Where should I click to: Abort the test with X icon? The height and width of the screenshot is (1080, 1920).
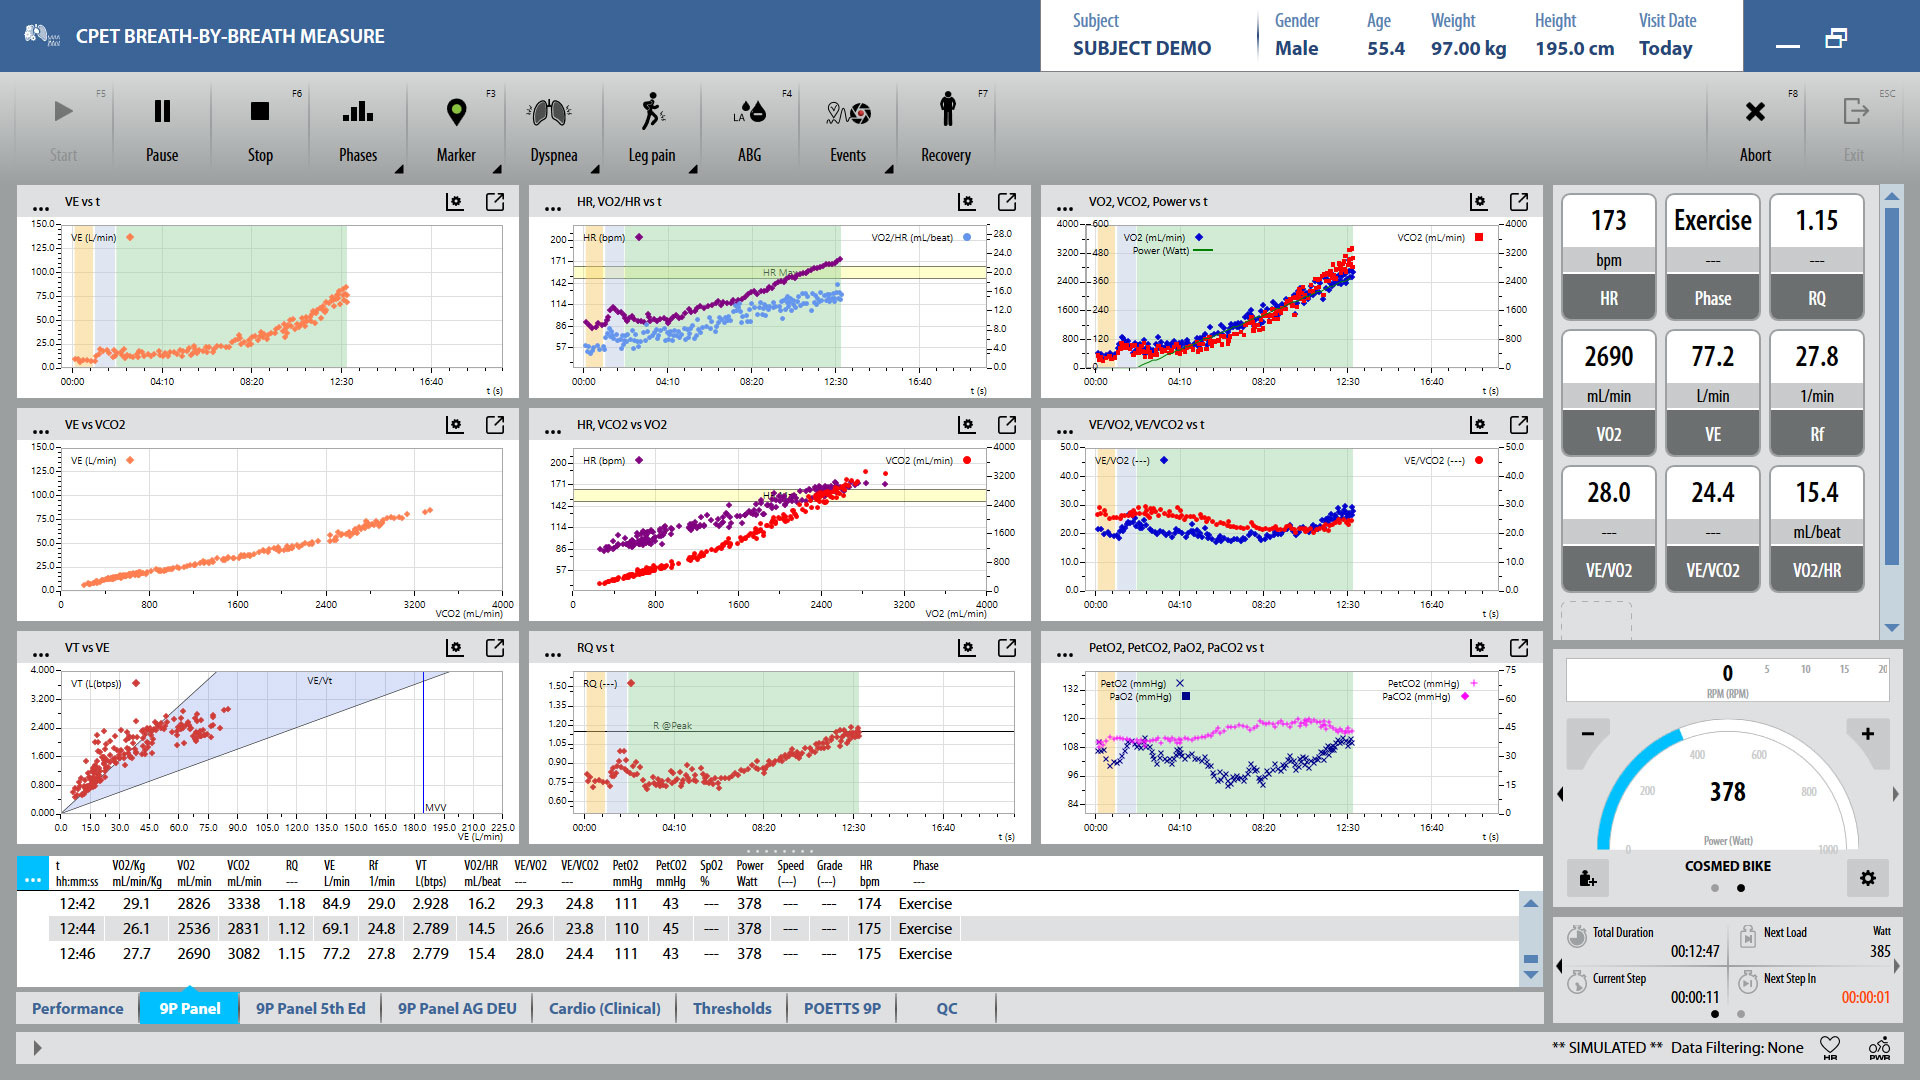(x=1754, y=113)
